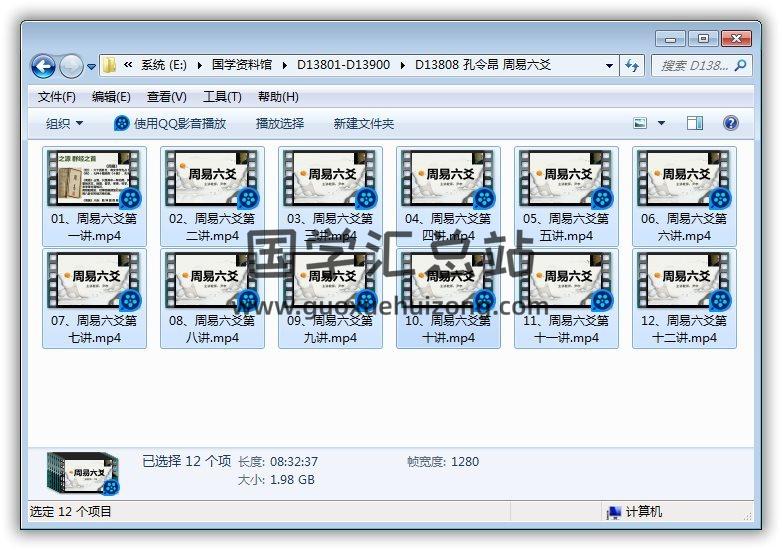Go back with the blue Back arrow

click(43, 66)
